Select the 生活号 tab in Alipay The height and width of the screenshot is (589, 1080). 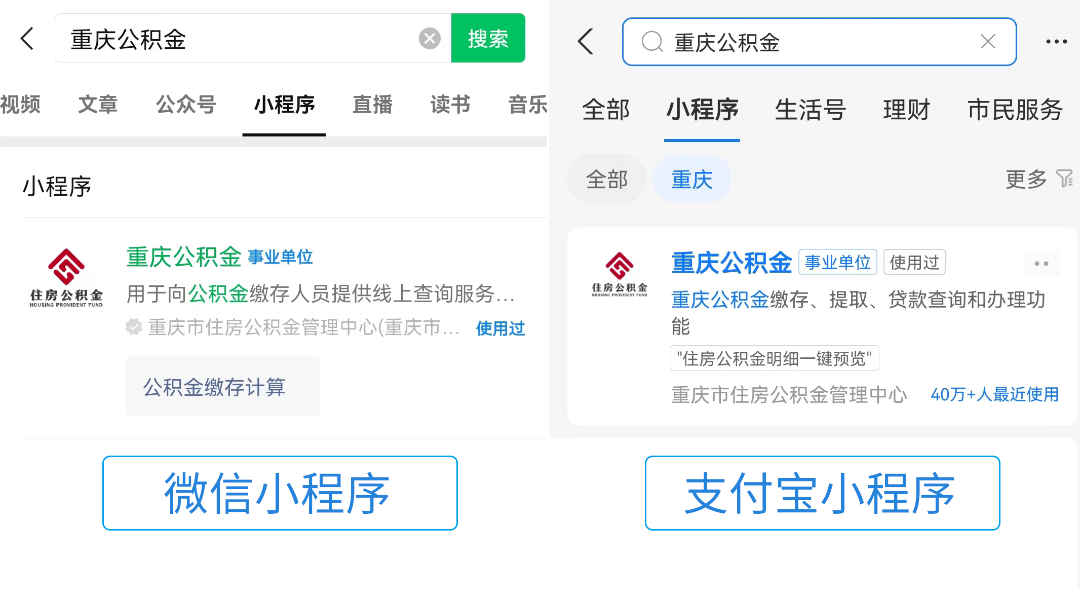pyautogui.click(x=810, y=110)
